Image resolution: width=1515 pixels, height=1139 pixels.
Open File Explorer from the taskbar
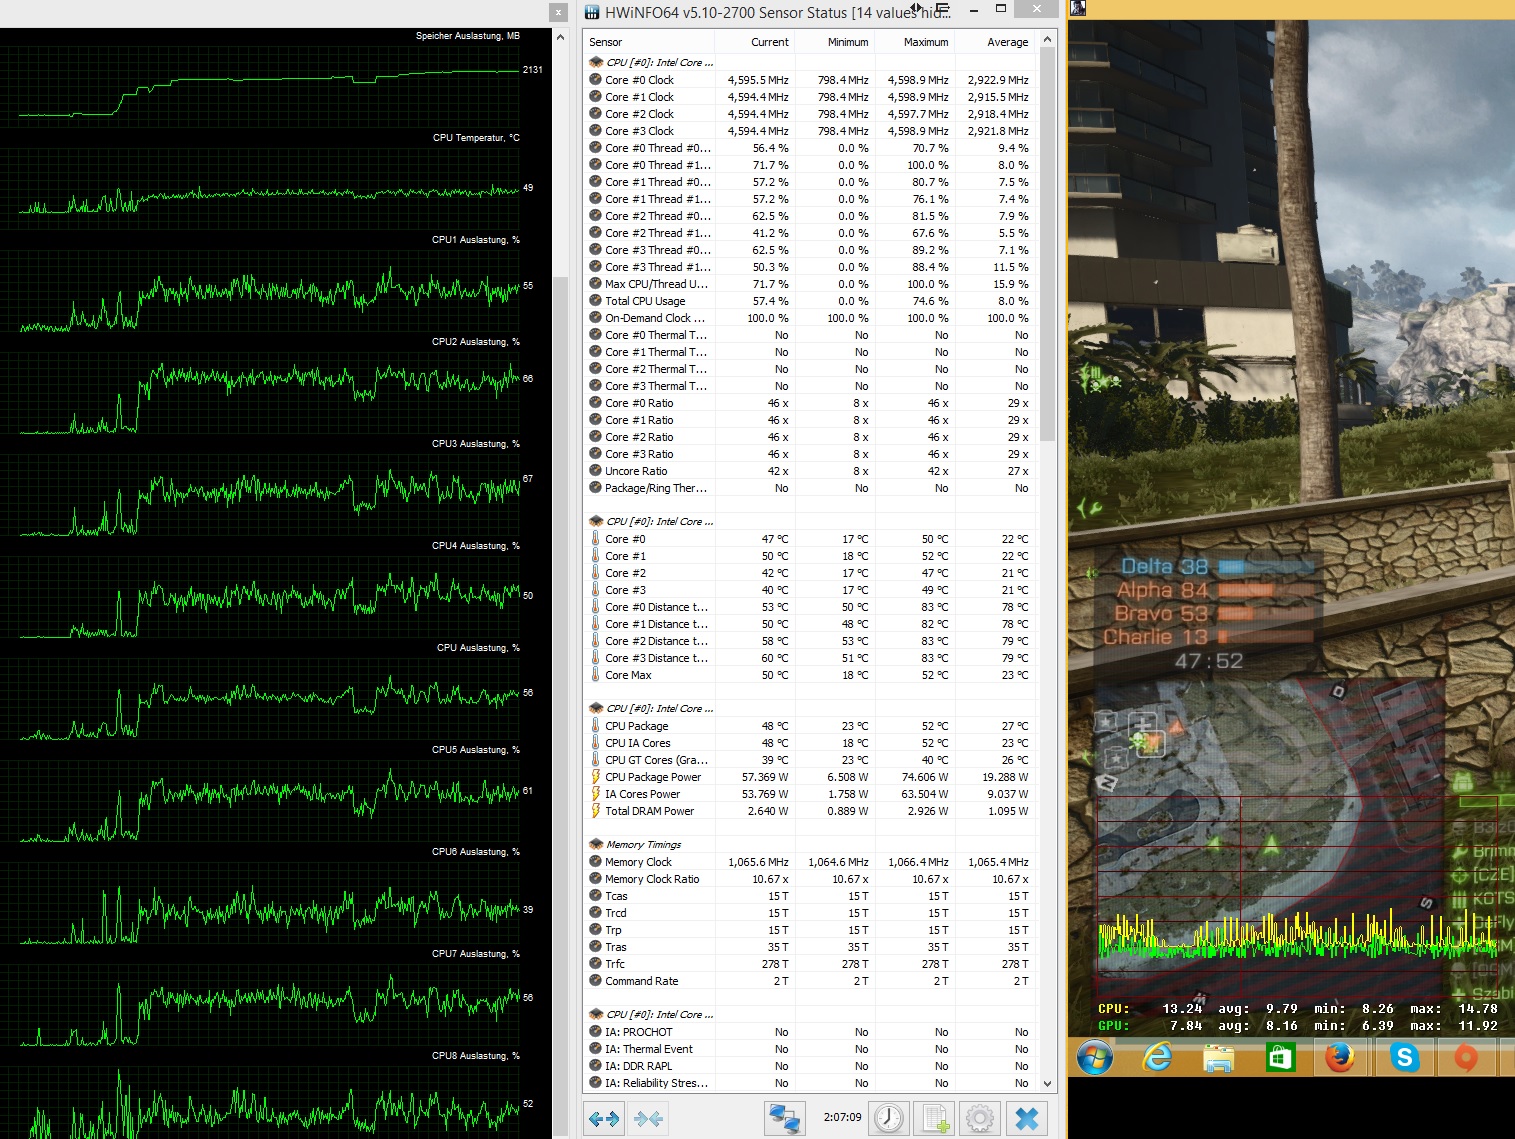coord(1219,1057)
